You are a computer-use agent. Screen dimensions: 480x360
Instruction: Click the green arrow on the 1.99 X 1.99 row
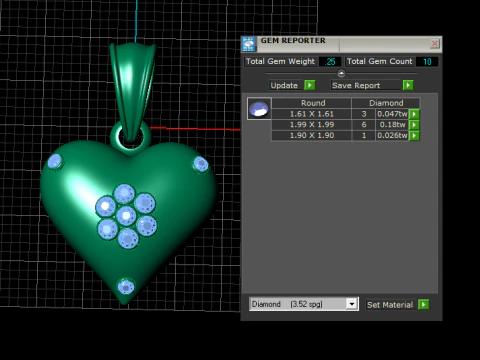pos(414,125)
